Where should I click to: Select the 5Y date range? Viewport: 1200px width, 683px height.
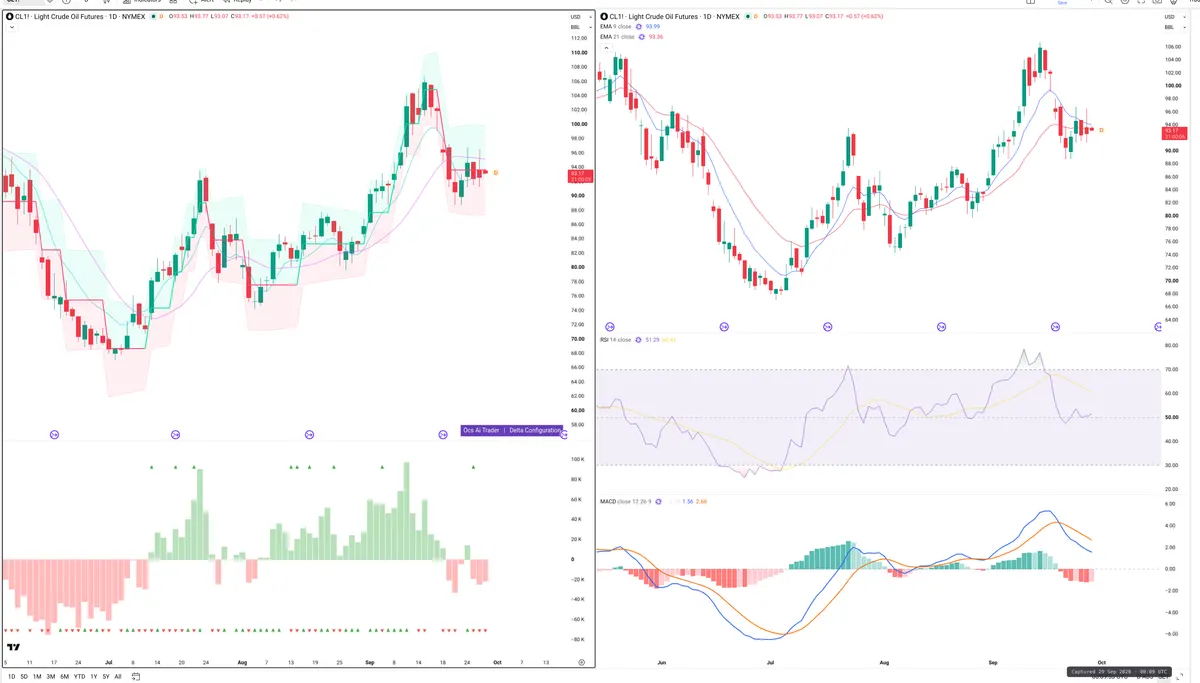(106, 677)
